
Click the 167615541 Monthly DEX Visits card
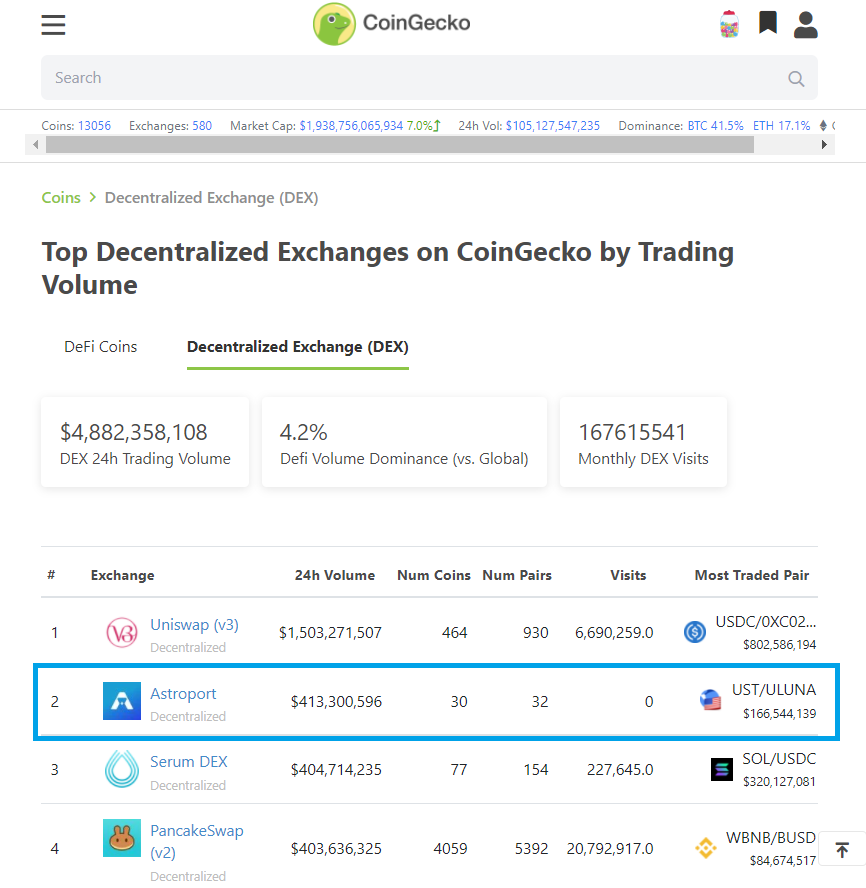[x=643, y=442]
